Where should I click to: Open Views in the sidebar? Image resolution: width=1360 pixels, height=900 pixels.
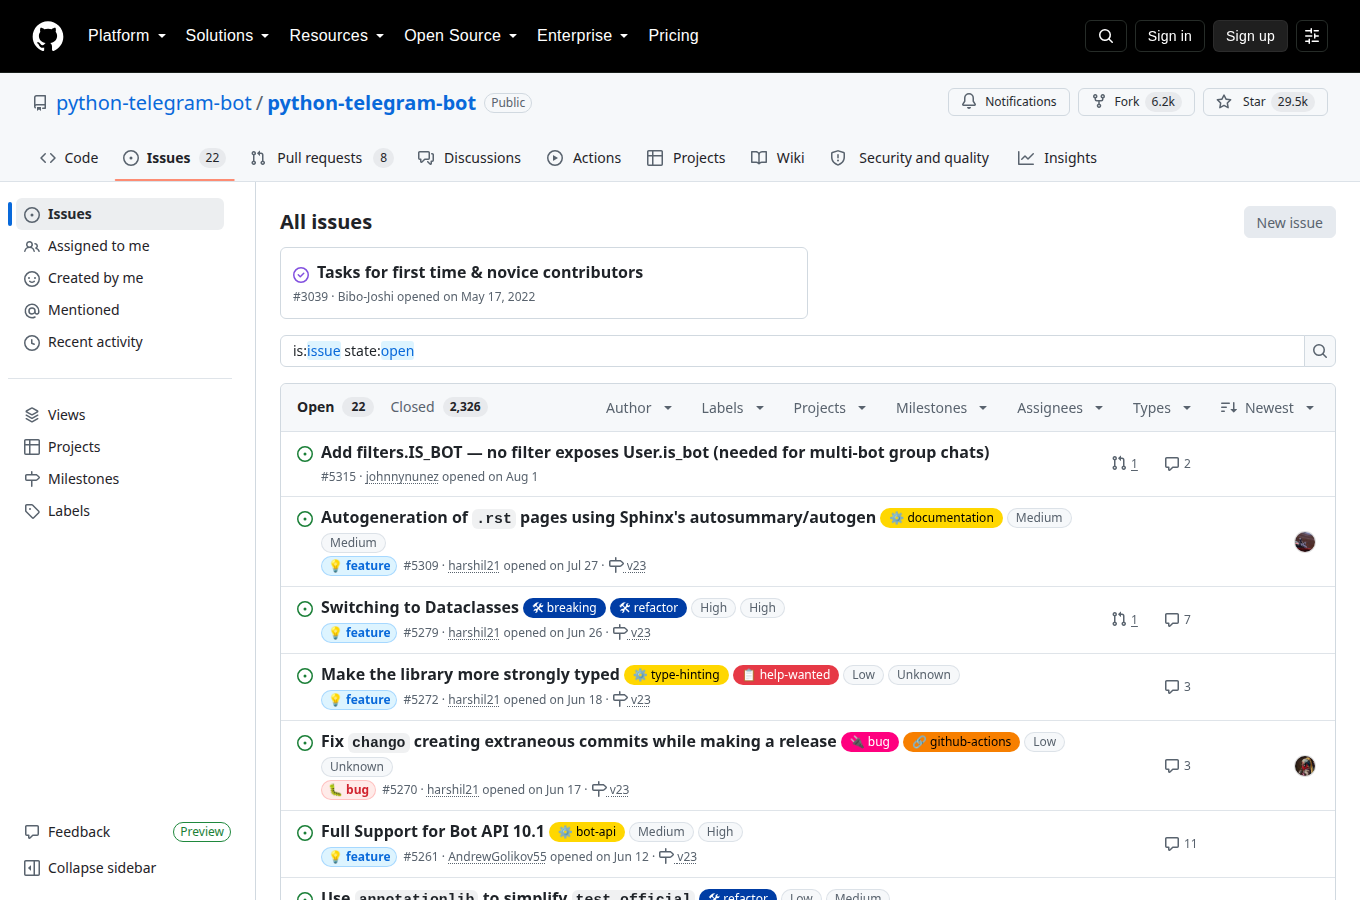(x=120, y=415)
